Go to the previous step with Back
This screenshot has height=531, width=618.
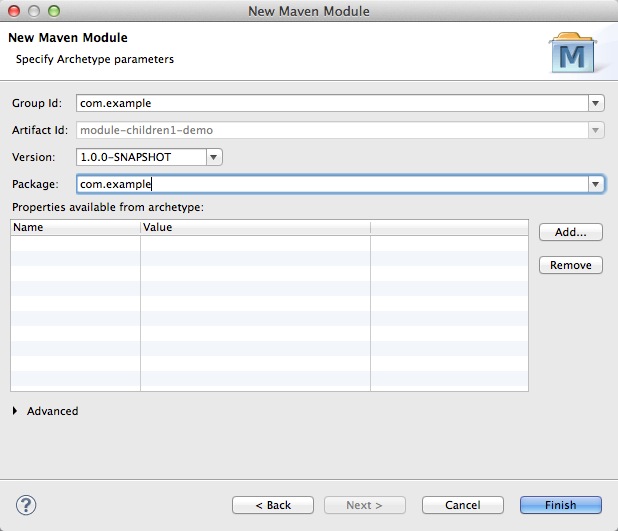point(273,505)
